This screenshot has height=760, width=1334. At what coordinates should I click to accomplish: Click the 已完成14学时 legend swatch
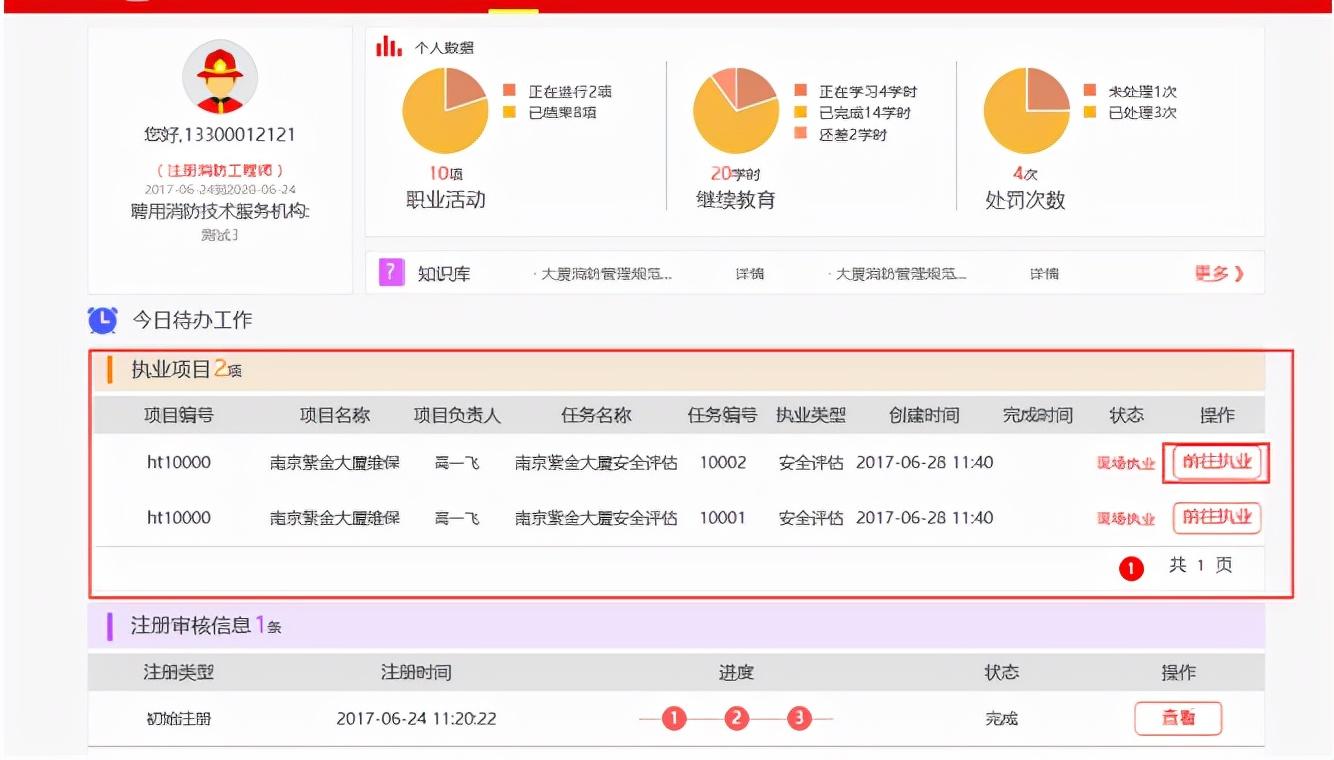801,112
